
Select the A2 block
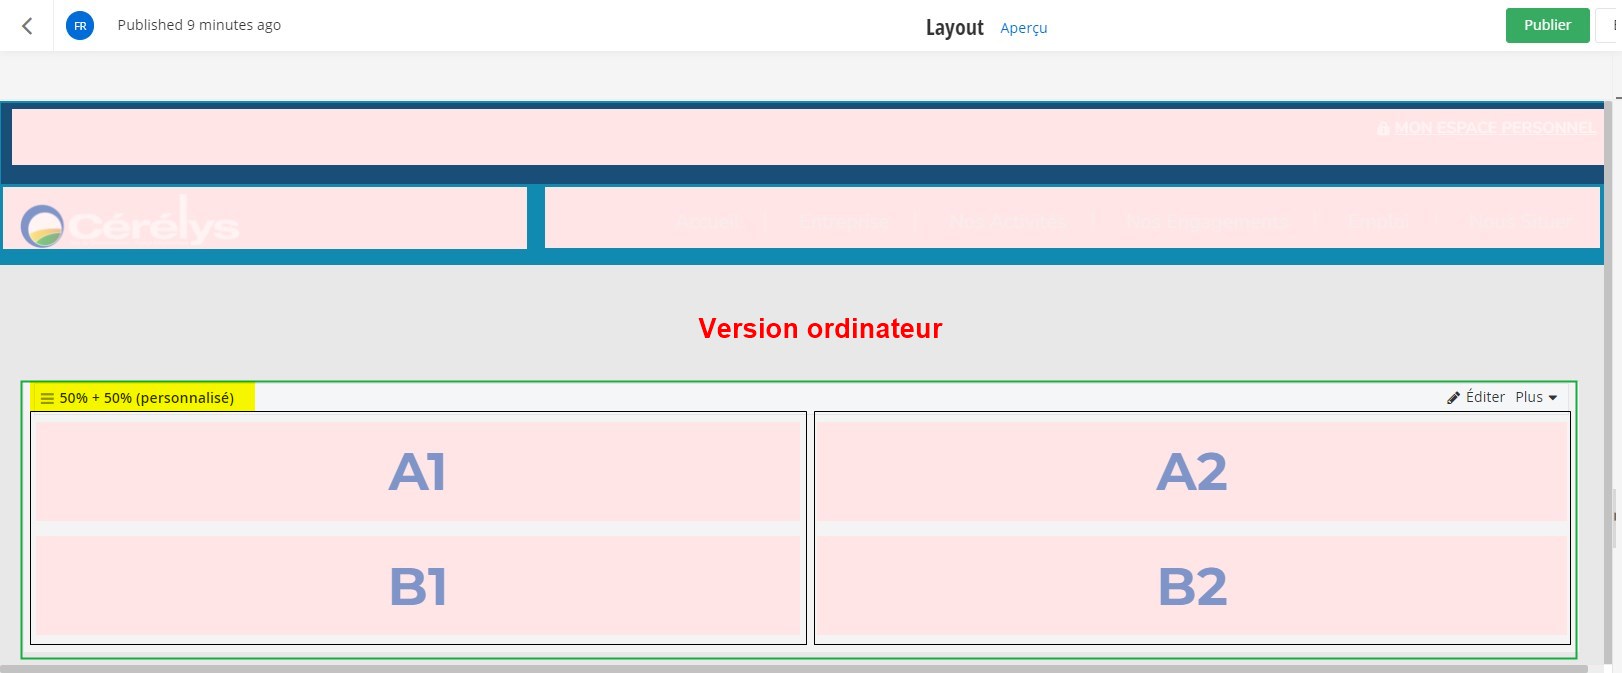tap(1192, 471)
